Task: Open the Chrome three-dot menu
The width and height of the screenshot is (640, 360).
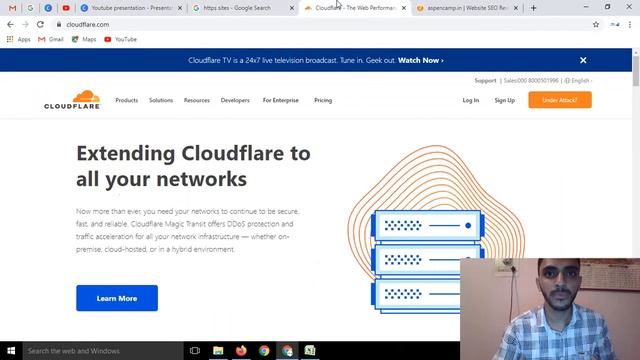Action: coord(630,24)
